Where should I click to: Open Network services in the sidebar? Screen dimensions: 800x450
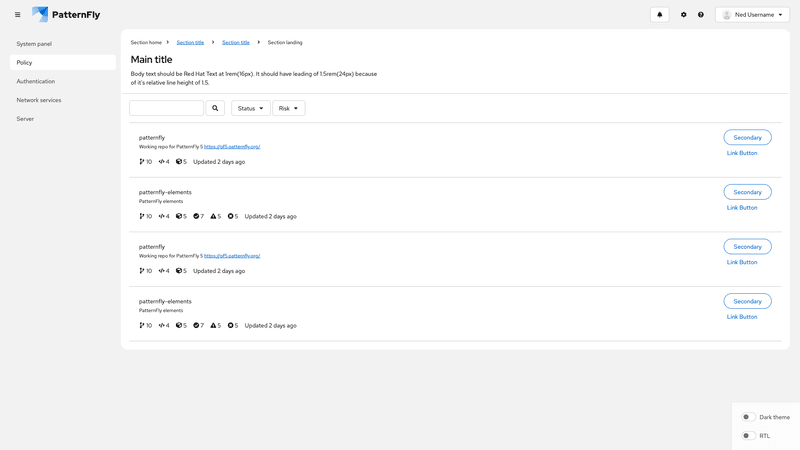pyautogui.click(x=63, y=100)
